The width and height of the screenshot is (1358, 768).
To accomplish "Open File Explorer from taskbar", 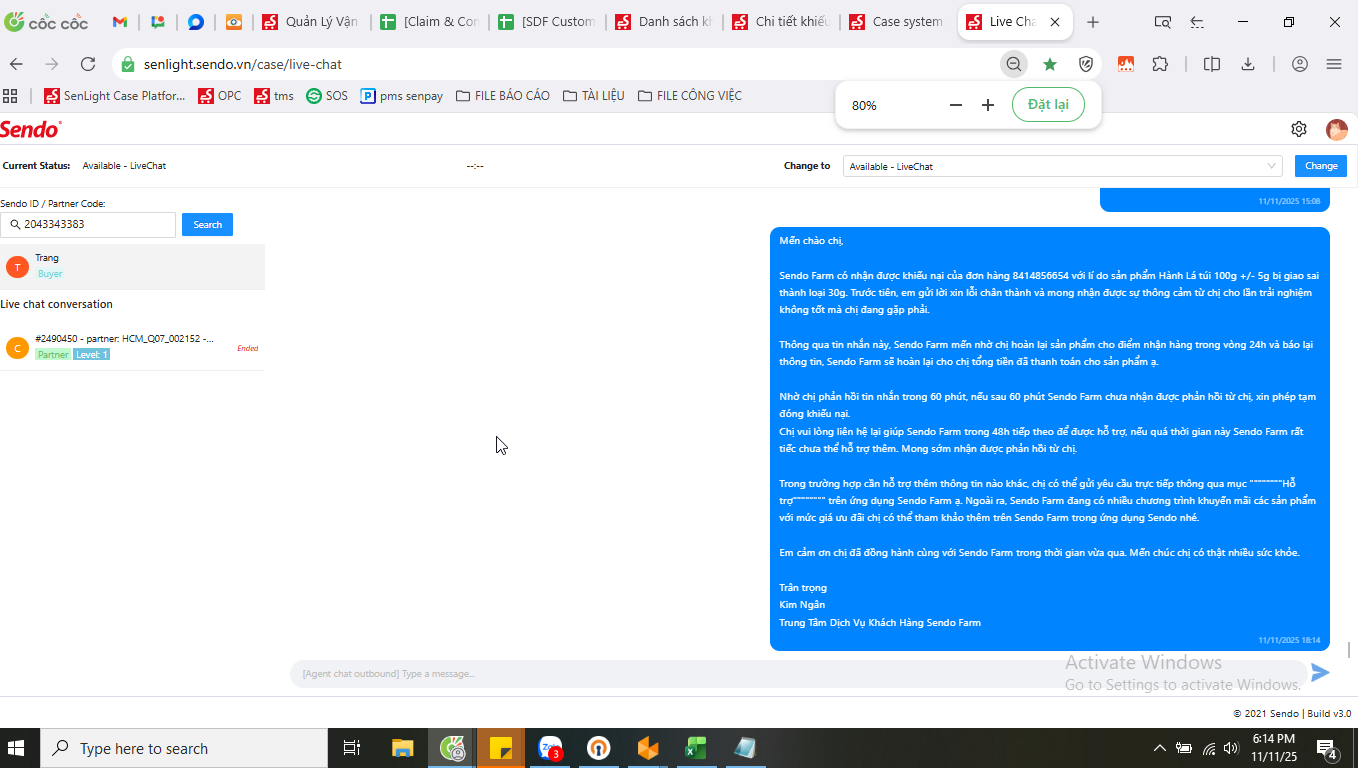I will click(402, 748).
